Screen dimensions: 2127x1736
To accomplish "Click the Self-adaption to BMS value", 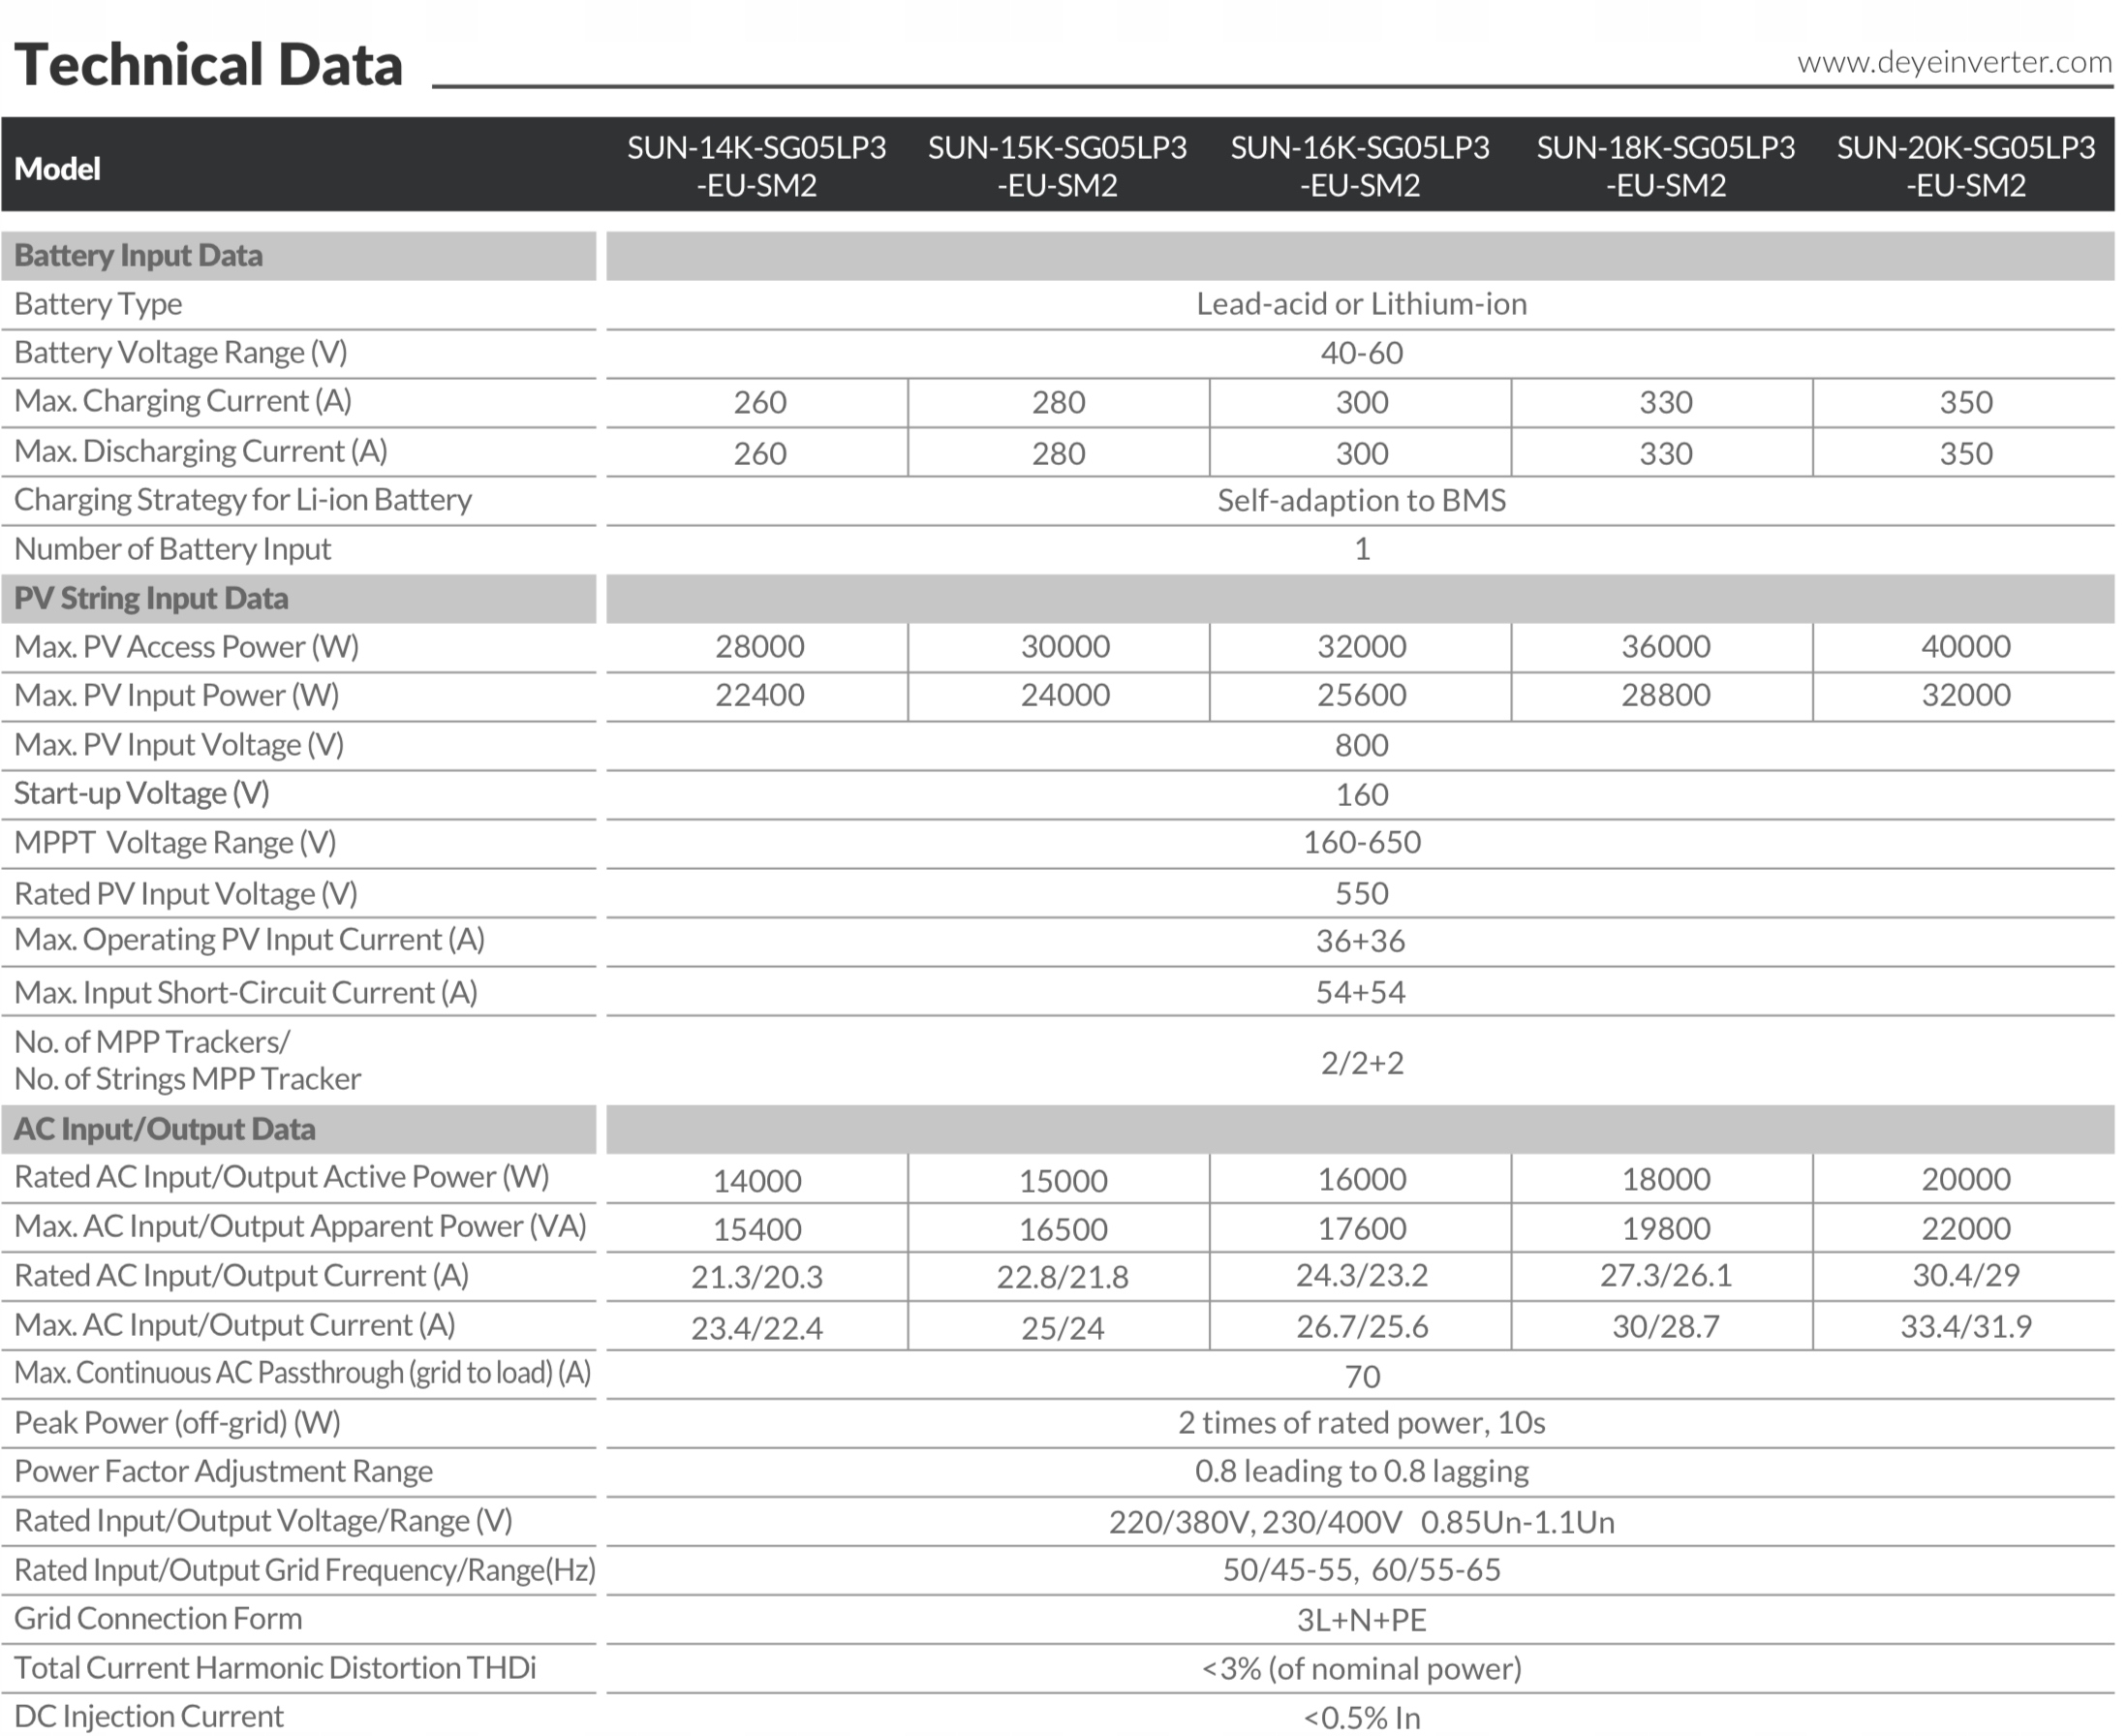I will point(1361,500).
